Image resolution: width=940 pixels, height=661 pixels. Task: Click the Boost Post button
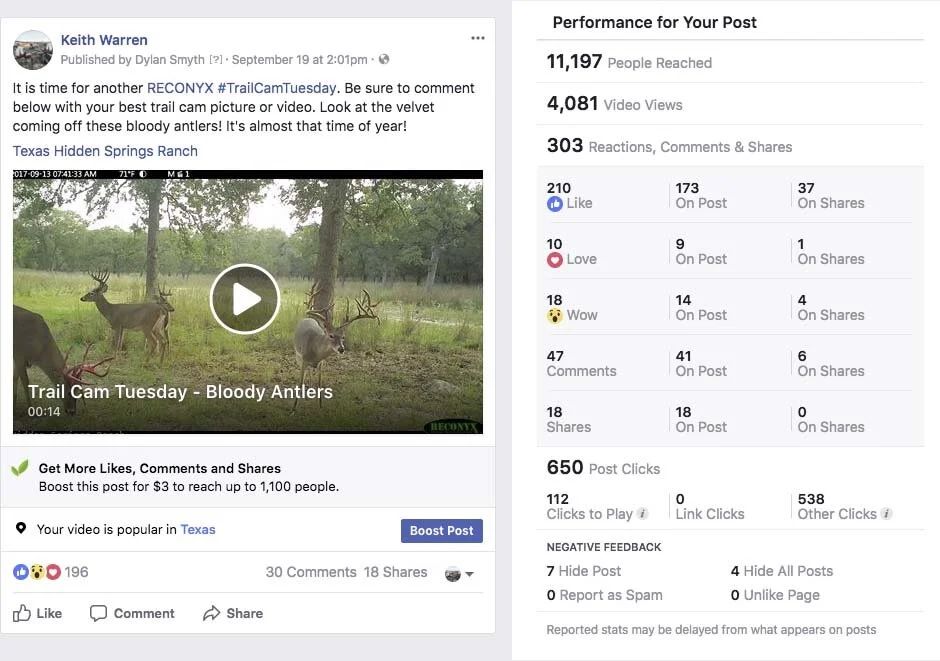pos(442,530)
